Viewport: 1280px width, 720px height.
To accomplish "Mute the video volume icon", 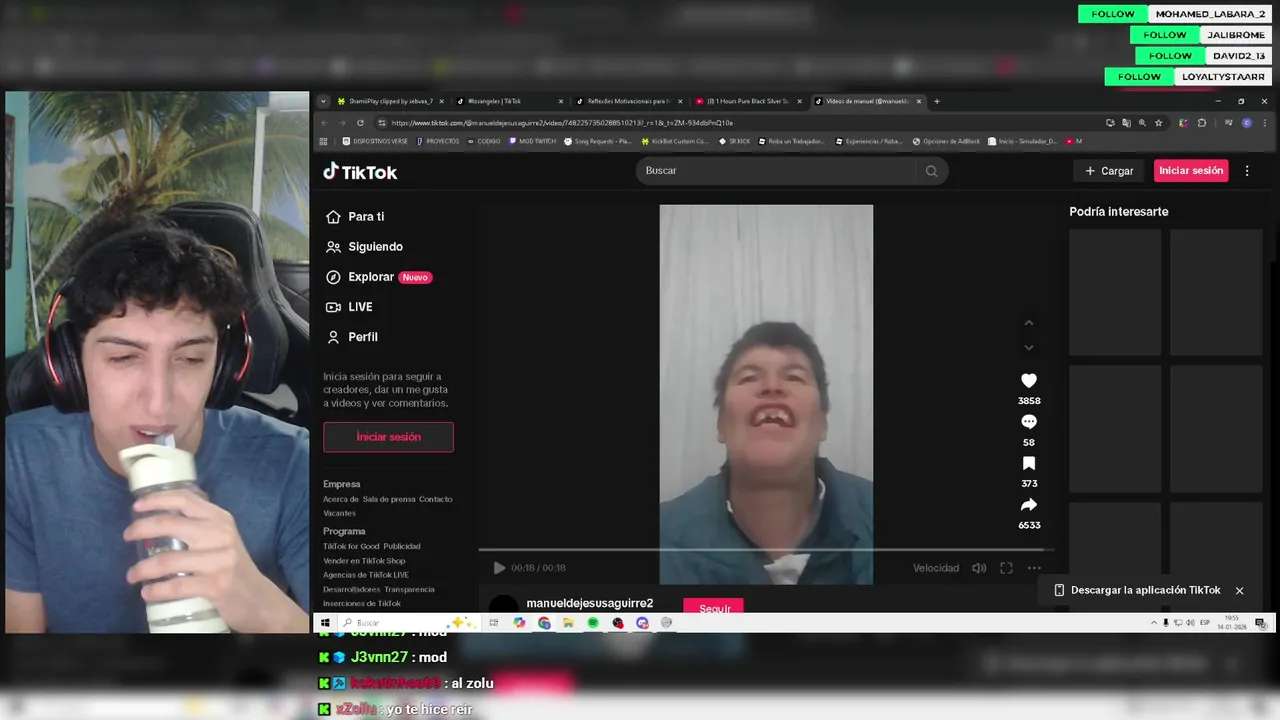I will [x=979, y=568].
